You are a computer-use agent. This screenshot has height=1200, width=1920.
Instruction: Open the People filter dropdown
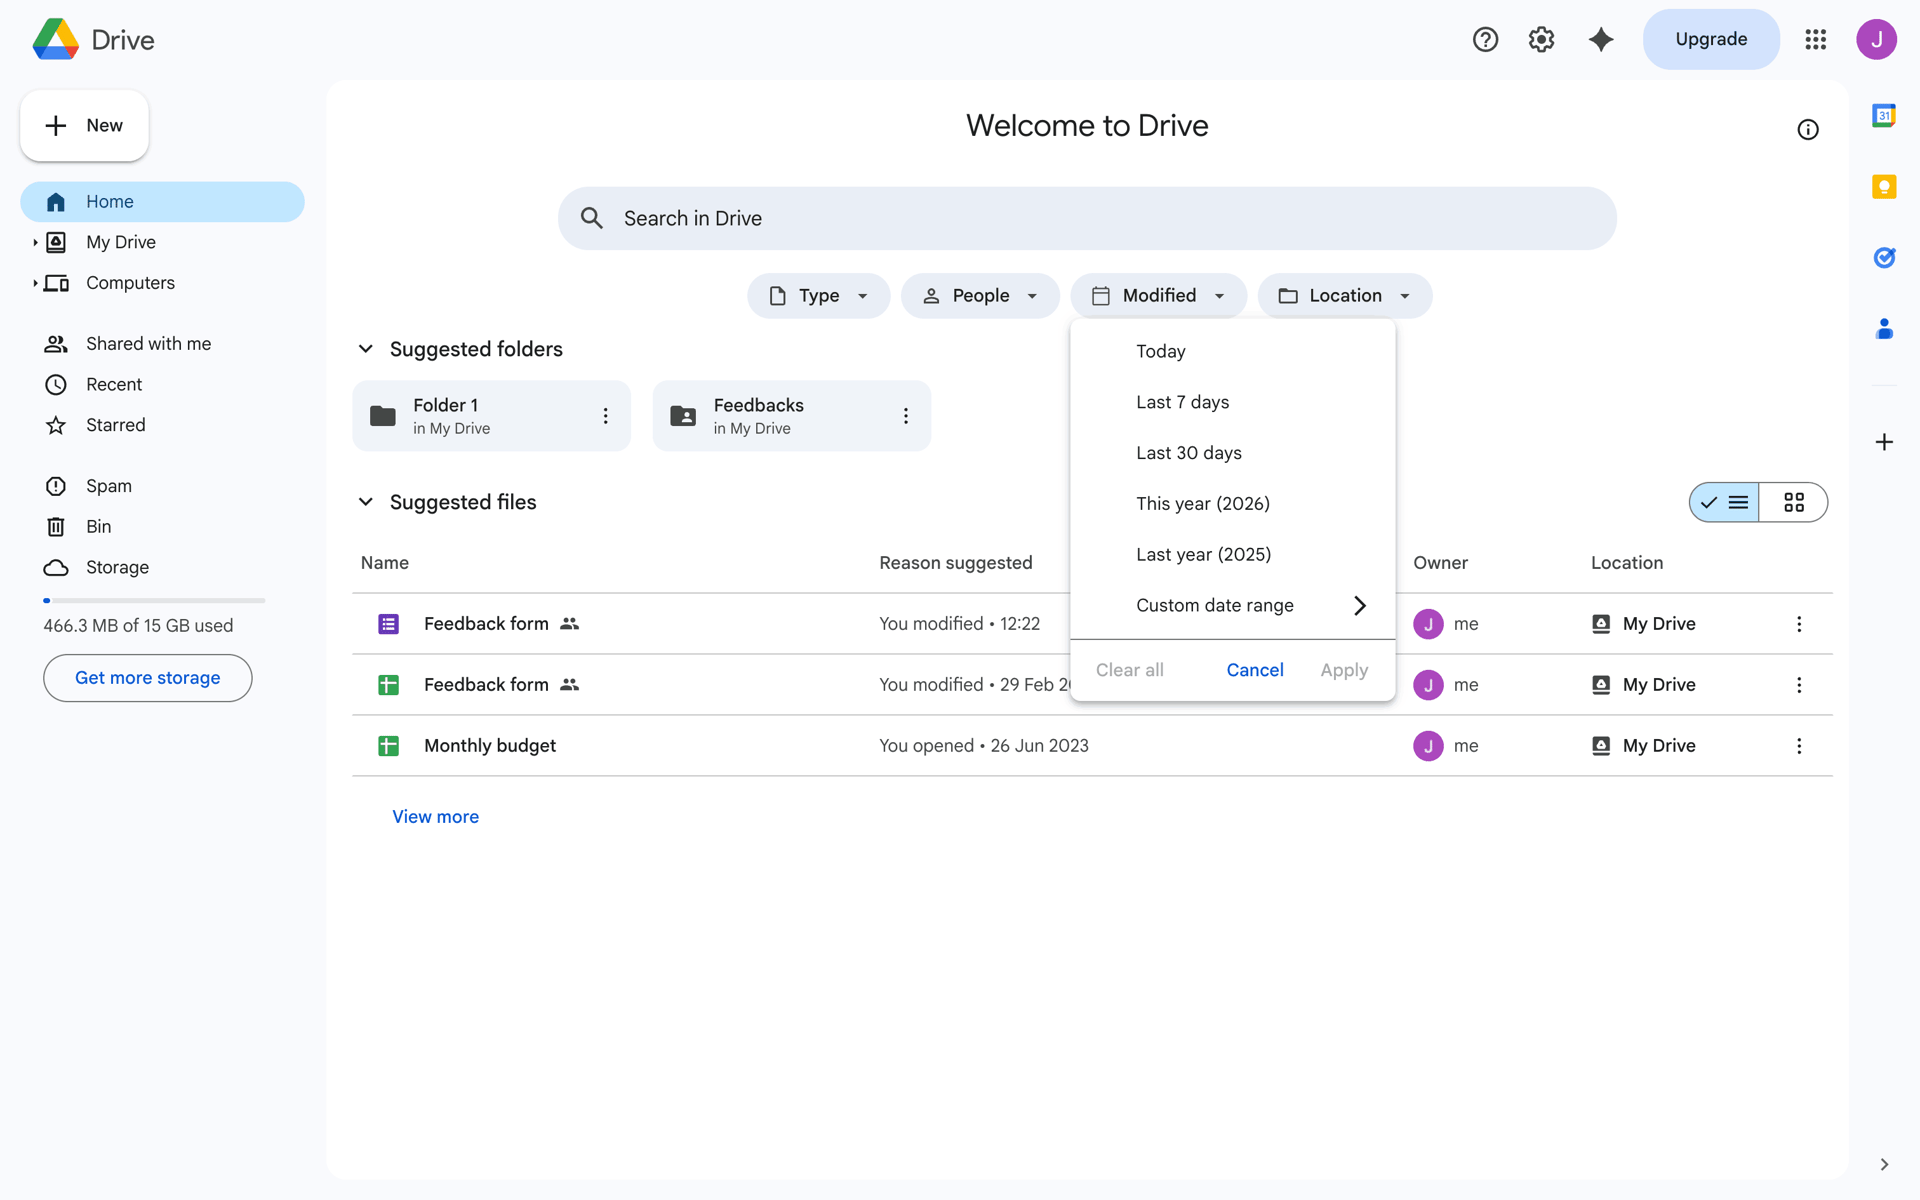pyautogui.click(x=980, y=296)
